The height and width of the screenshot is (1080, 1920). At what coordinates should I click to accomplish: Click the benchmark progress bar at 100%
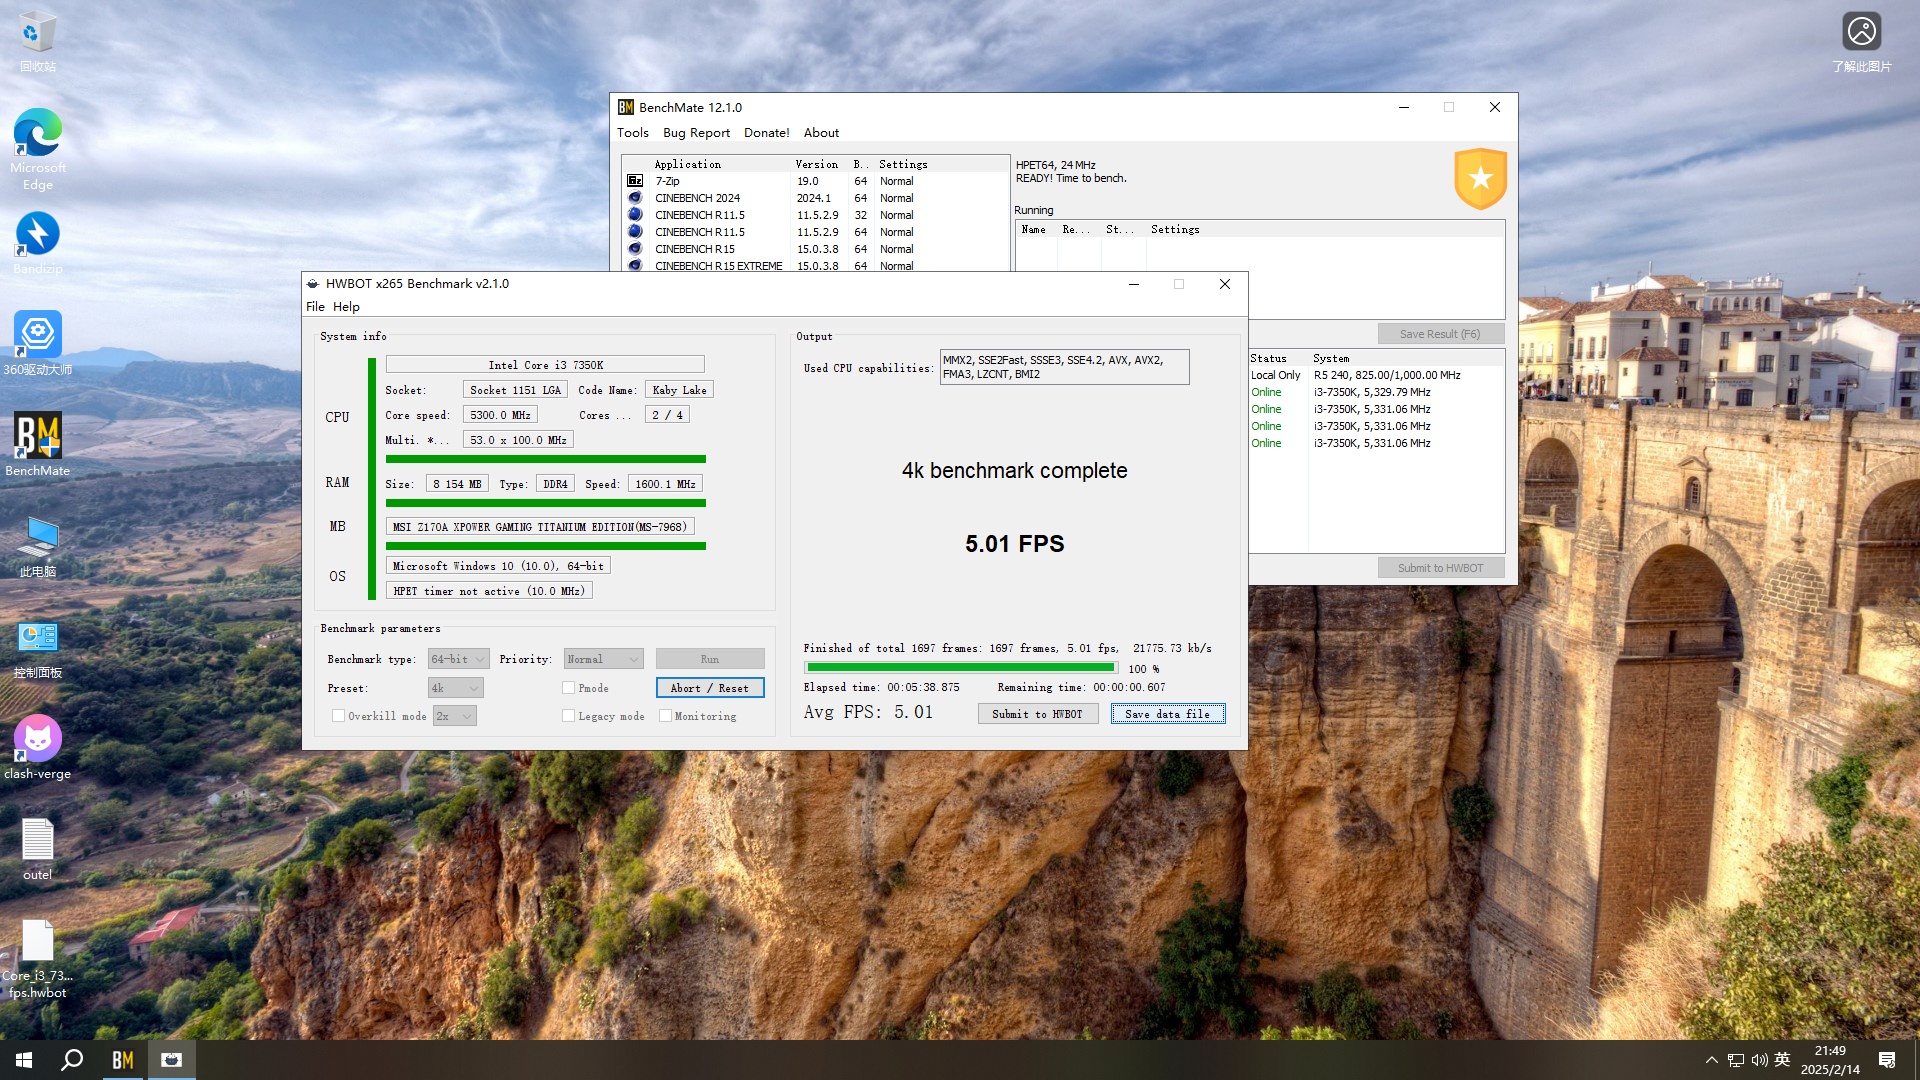coord(961,668)
